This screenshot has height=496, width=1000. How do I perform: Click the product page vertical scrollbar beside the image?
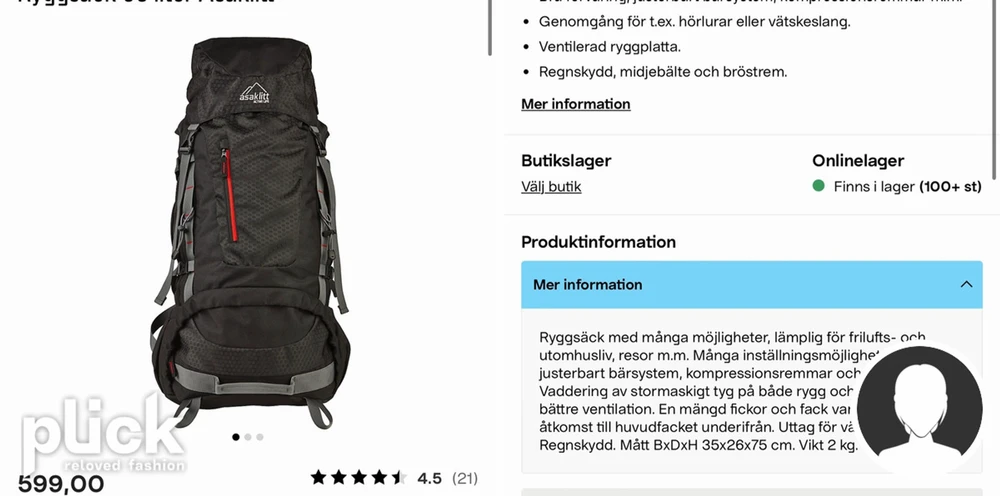coord(490,27)
